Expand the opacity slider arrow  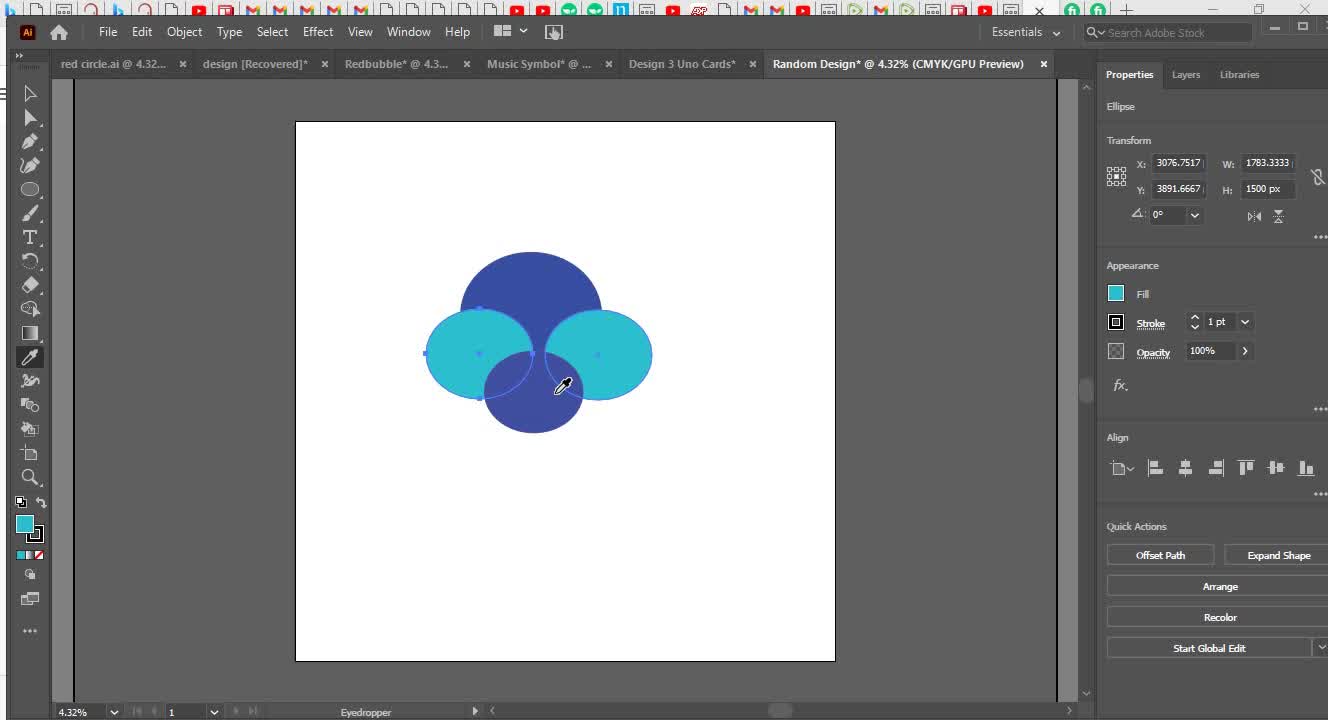(1245, 351)
